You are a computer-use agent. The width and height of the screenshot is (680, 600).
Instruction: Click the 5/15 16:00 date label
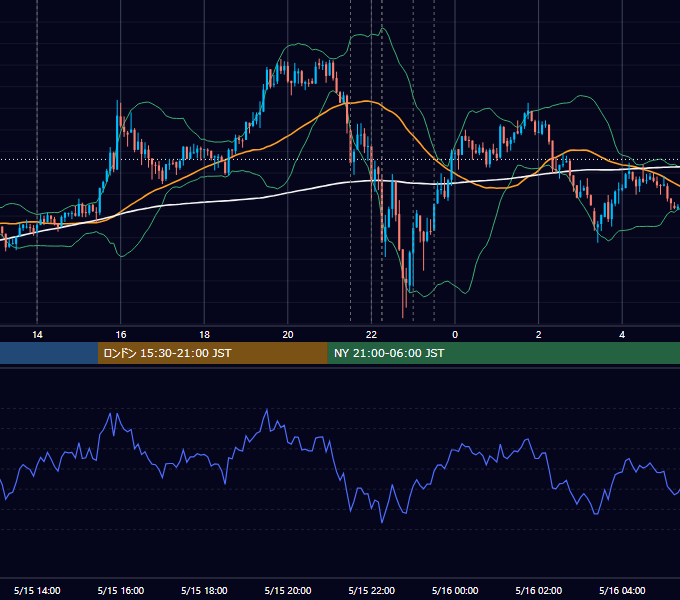coord(121,590)
